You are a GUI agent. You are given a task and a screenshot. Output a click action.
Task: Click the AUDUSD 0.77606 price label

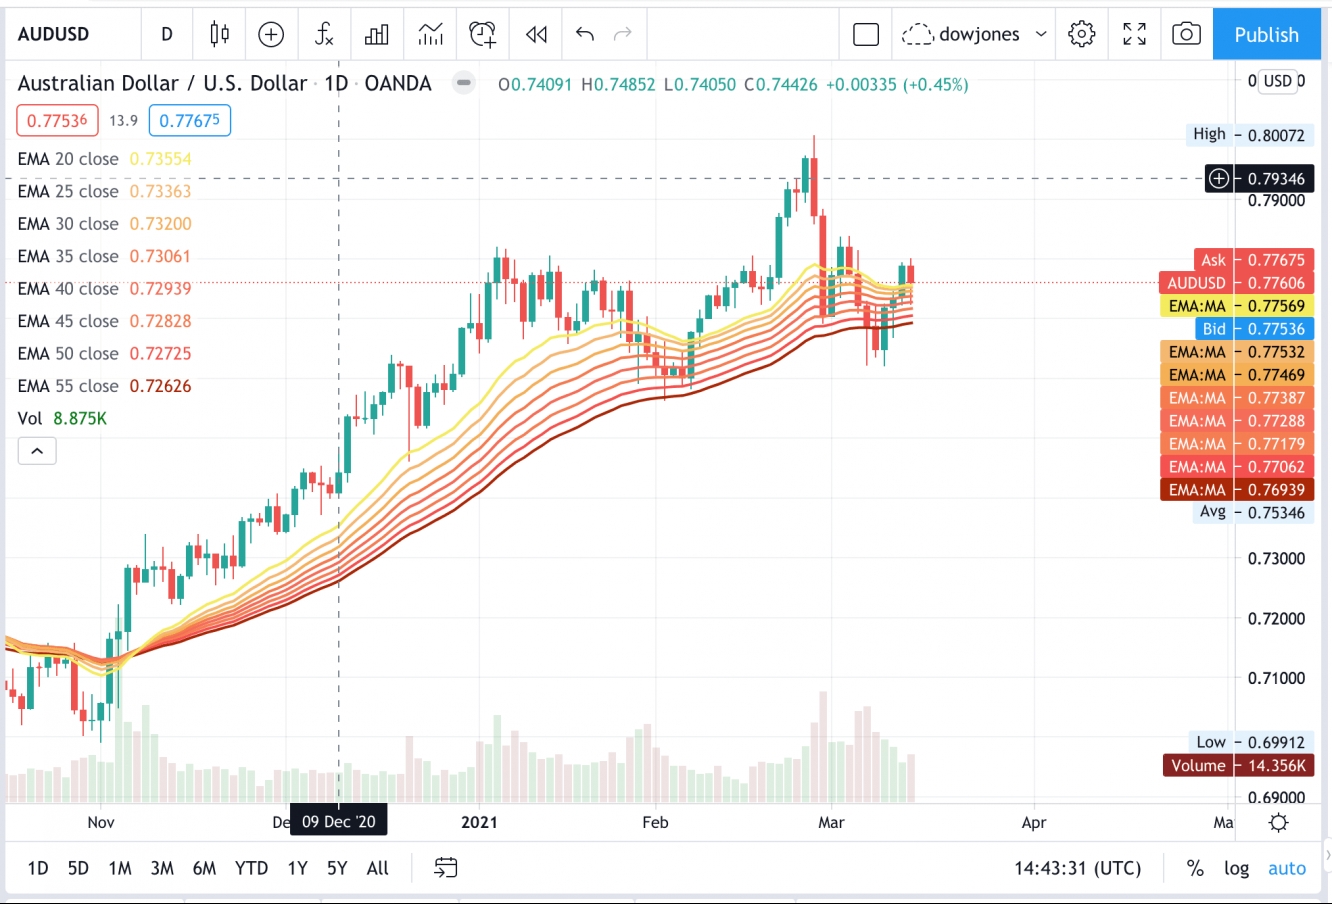pos(1236,283)
